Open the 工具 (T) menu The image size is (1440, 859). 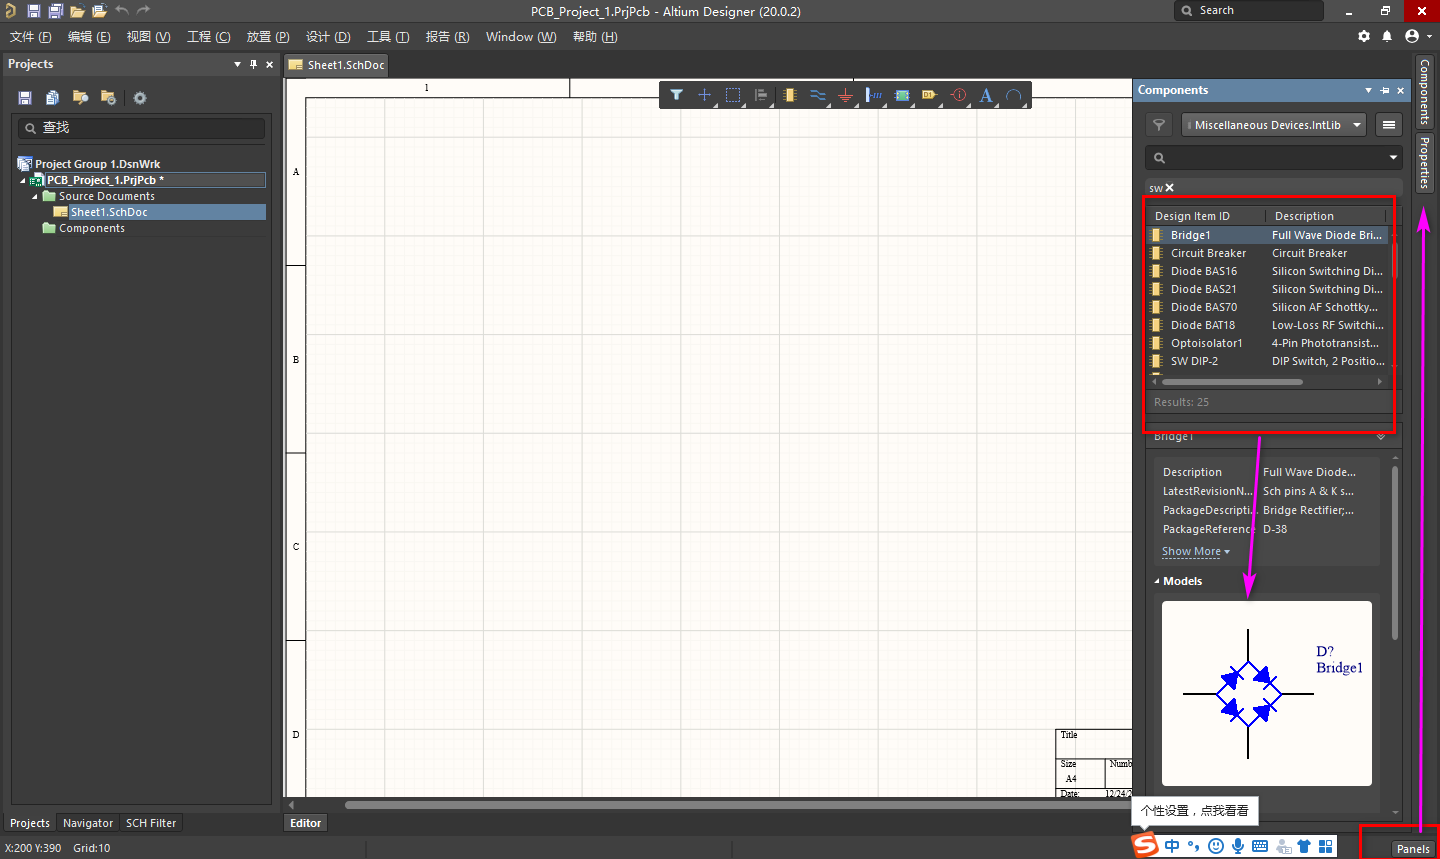(388, 37)
